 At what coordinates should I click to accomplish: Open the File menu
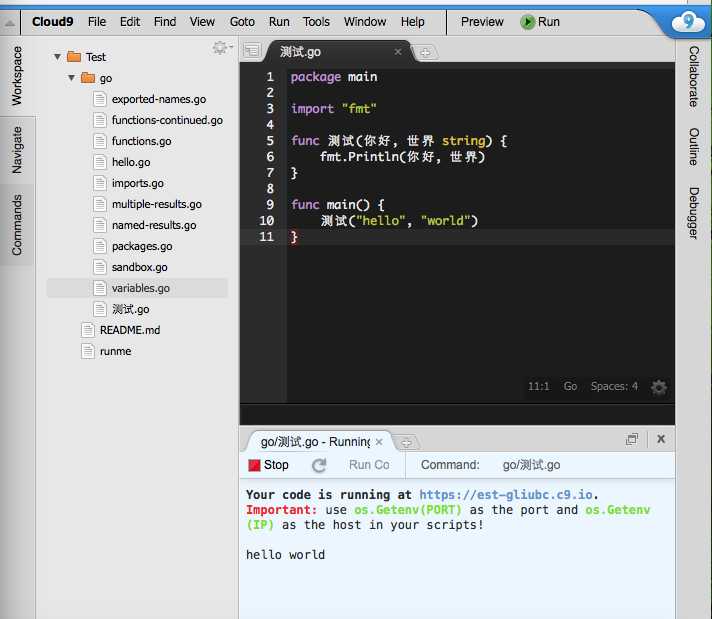(x=97, y=22)
